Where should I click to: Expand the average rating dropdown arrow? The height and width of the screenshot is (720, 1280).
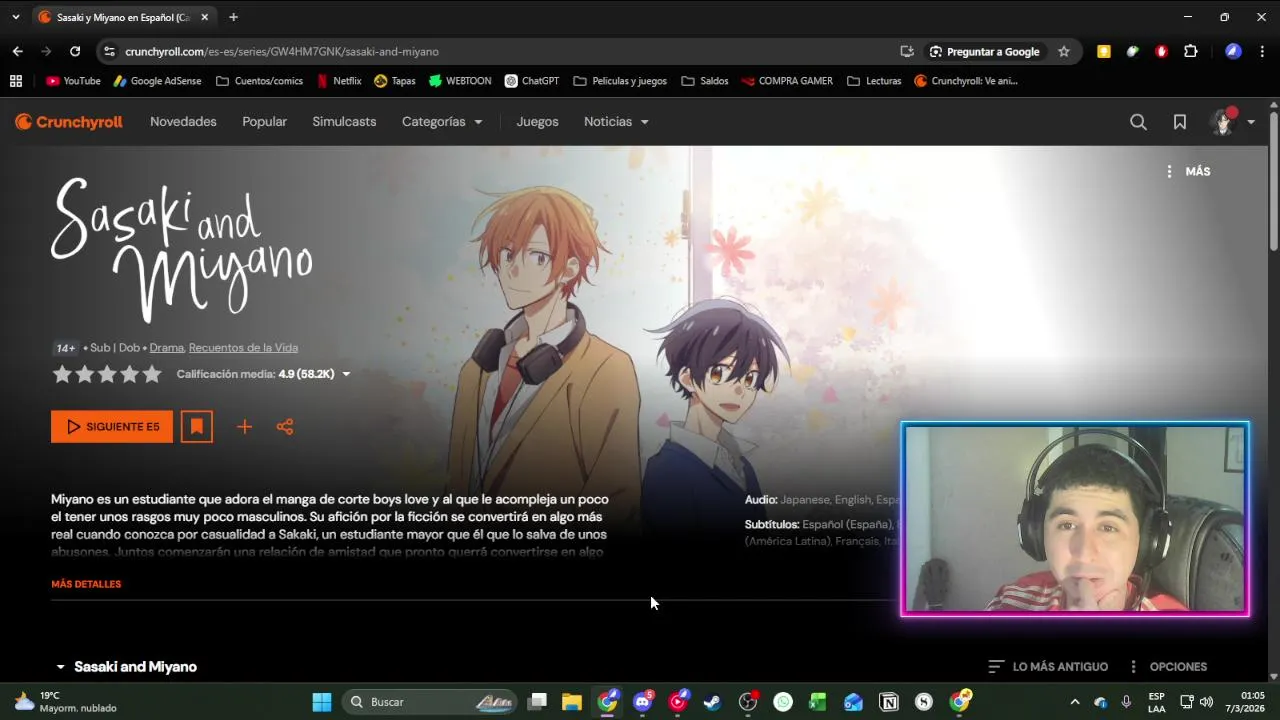[x=346, y=374]
